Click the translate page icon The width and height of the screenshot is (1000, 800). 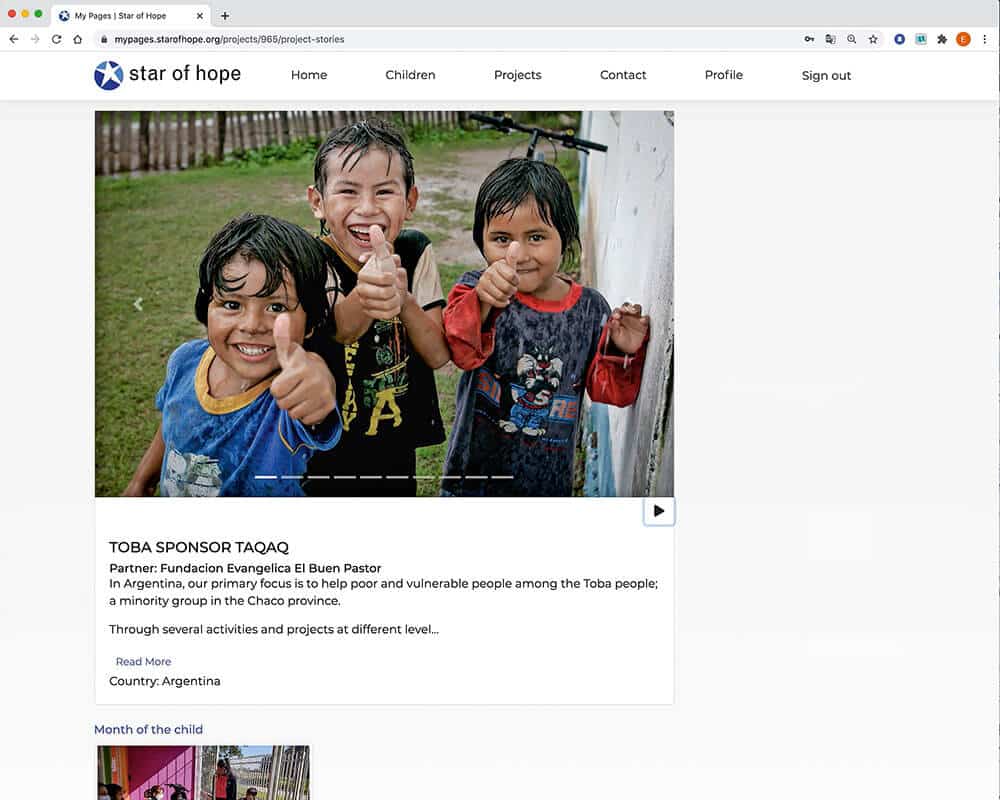point(830,39)
